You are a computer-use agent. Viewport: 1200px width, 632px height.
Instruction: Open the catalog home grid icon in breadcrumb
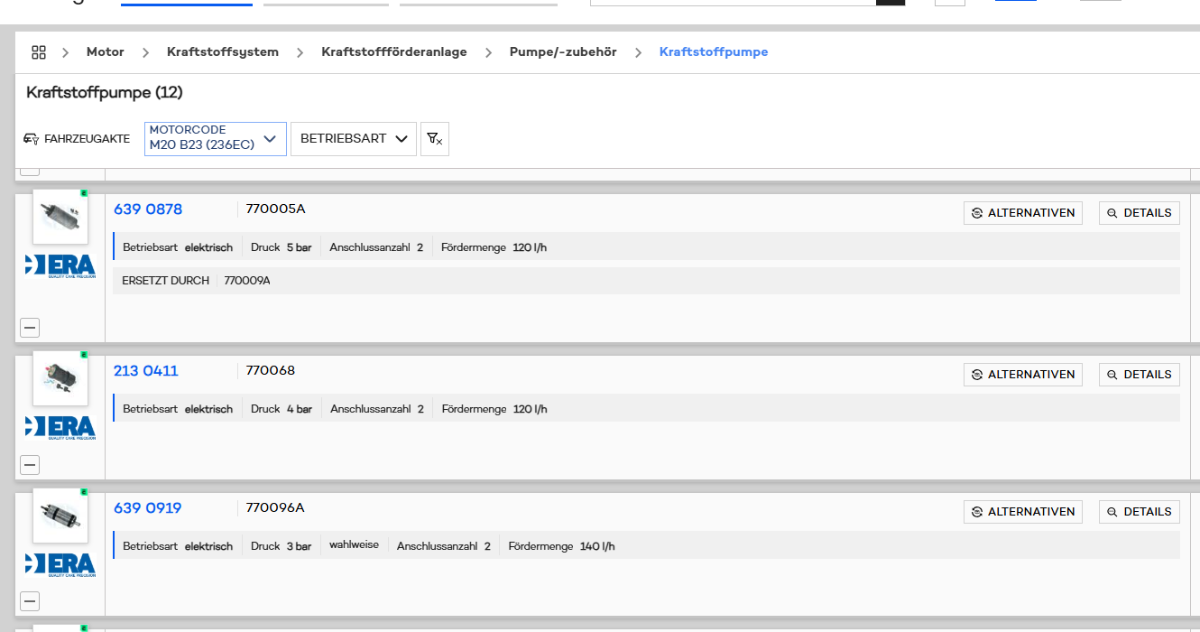click(x=39, y=52)
